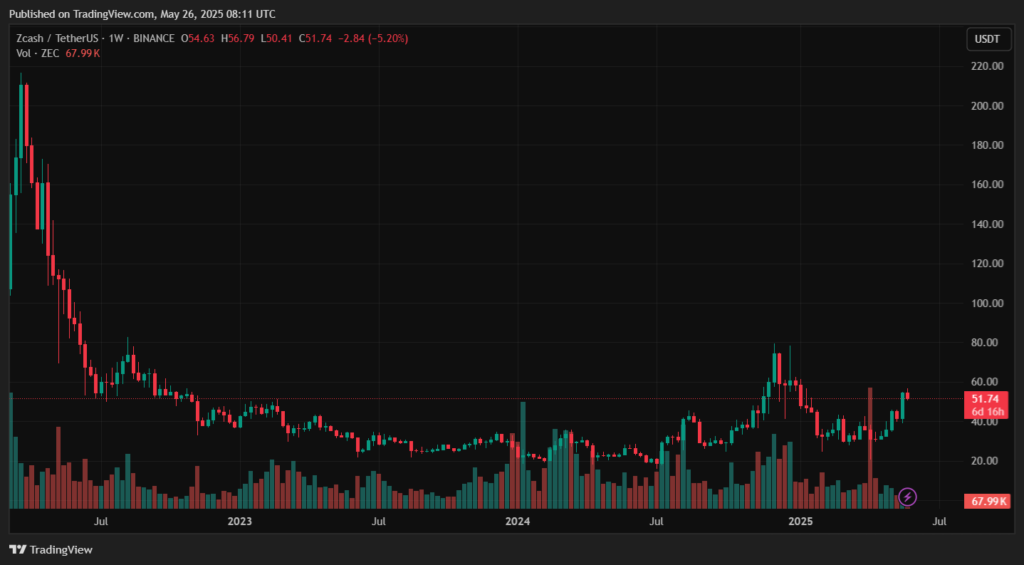Click the TradingView logo icon

[17, 549]
